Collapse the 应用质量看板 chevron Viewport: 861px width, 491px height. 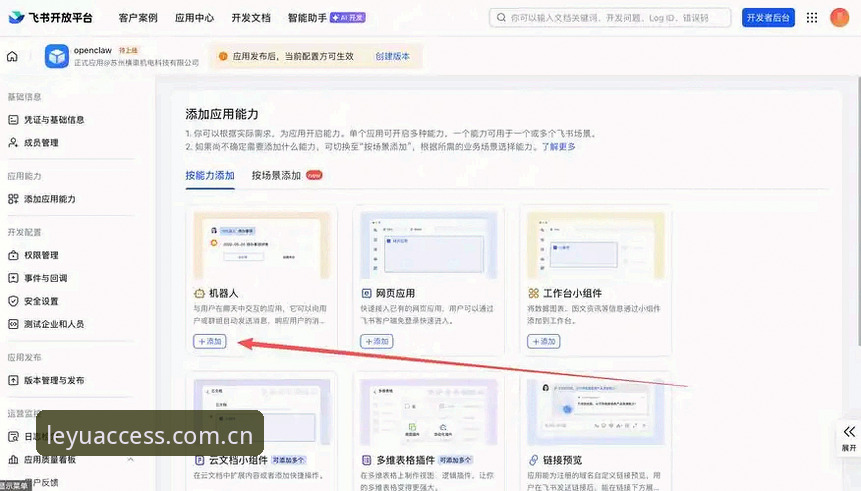(131, 459)
